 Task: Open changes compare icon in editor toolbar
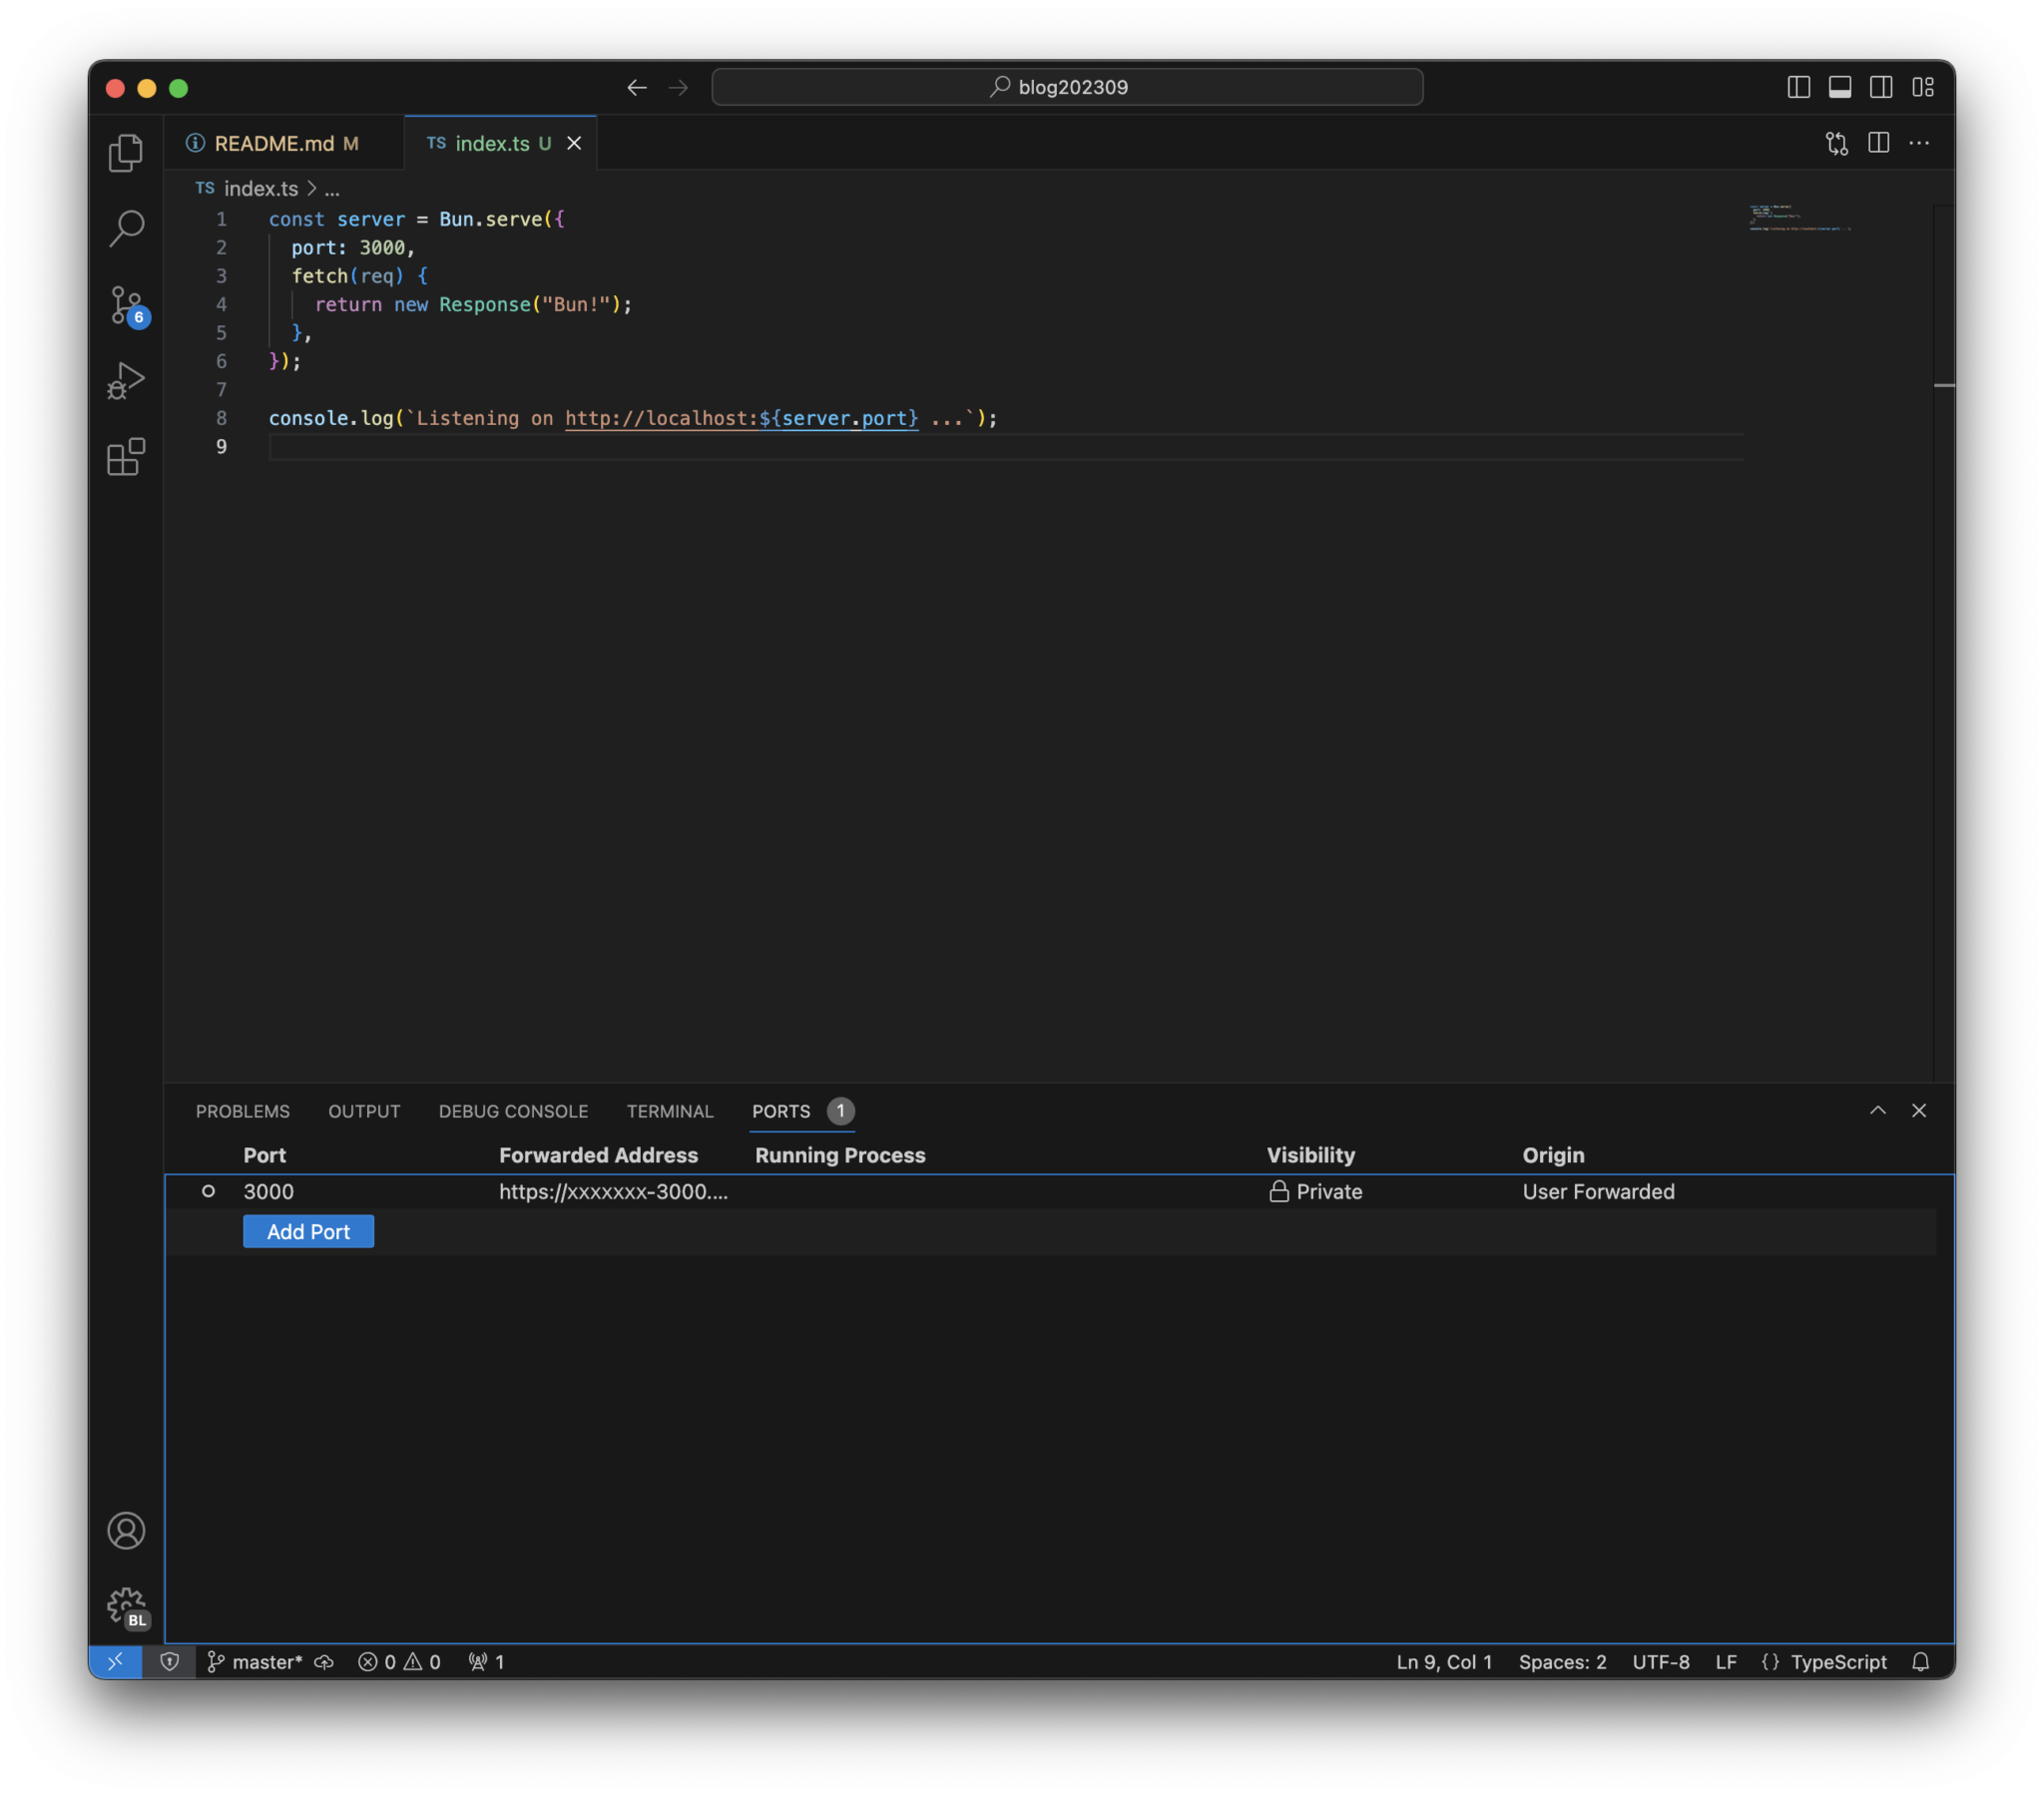pos(1836,143)
